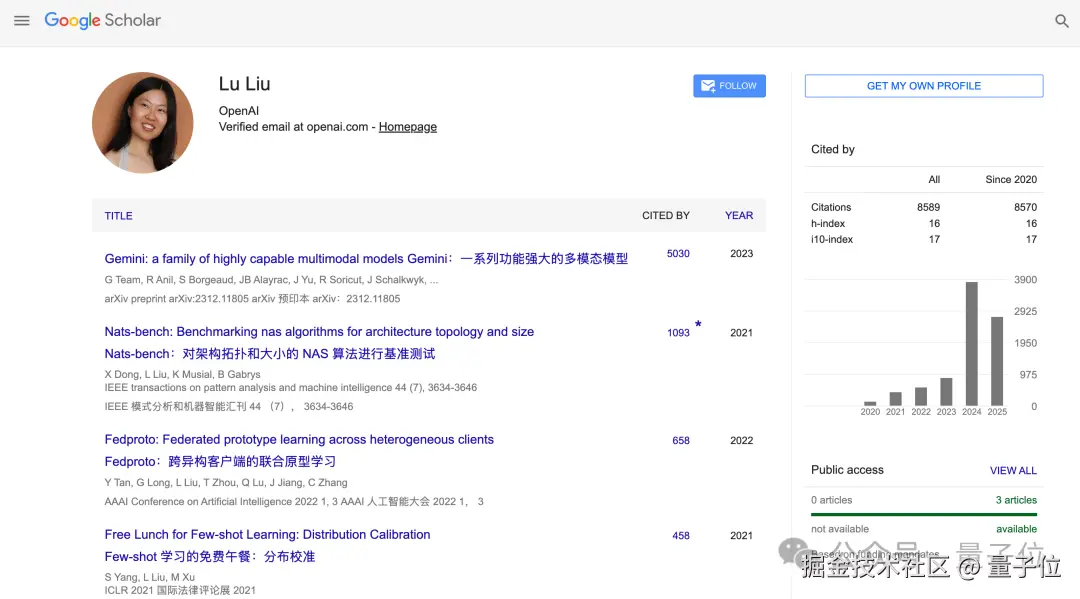
Task: Click the envelope icon in Follow button
Action: [707, 86]
